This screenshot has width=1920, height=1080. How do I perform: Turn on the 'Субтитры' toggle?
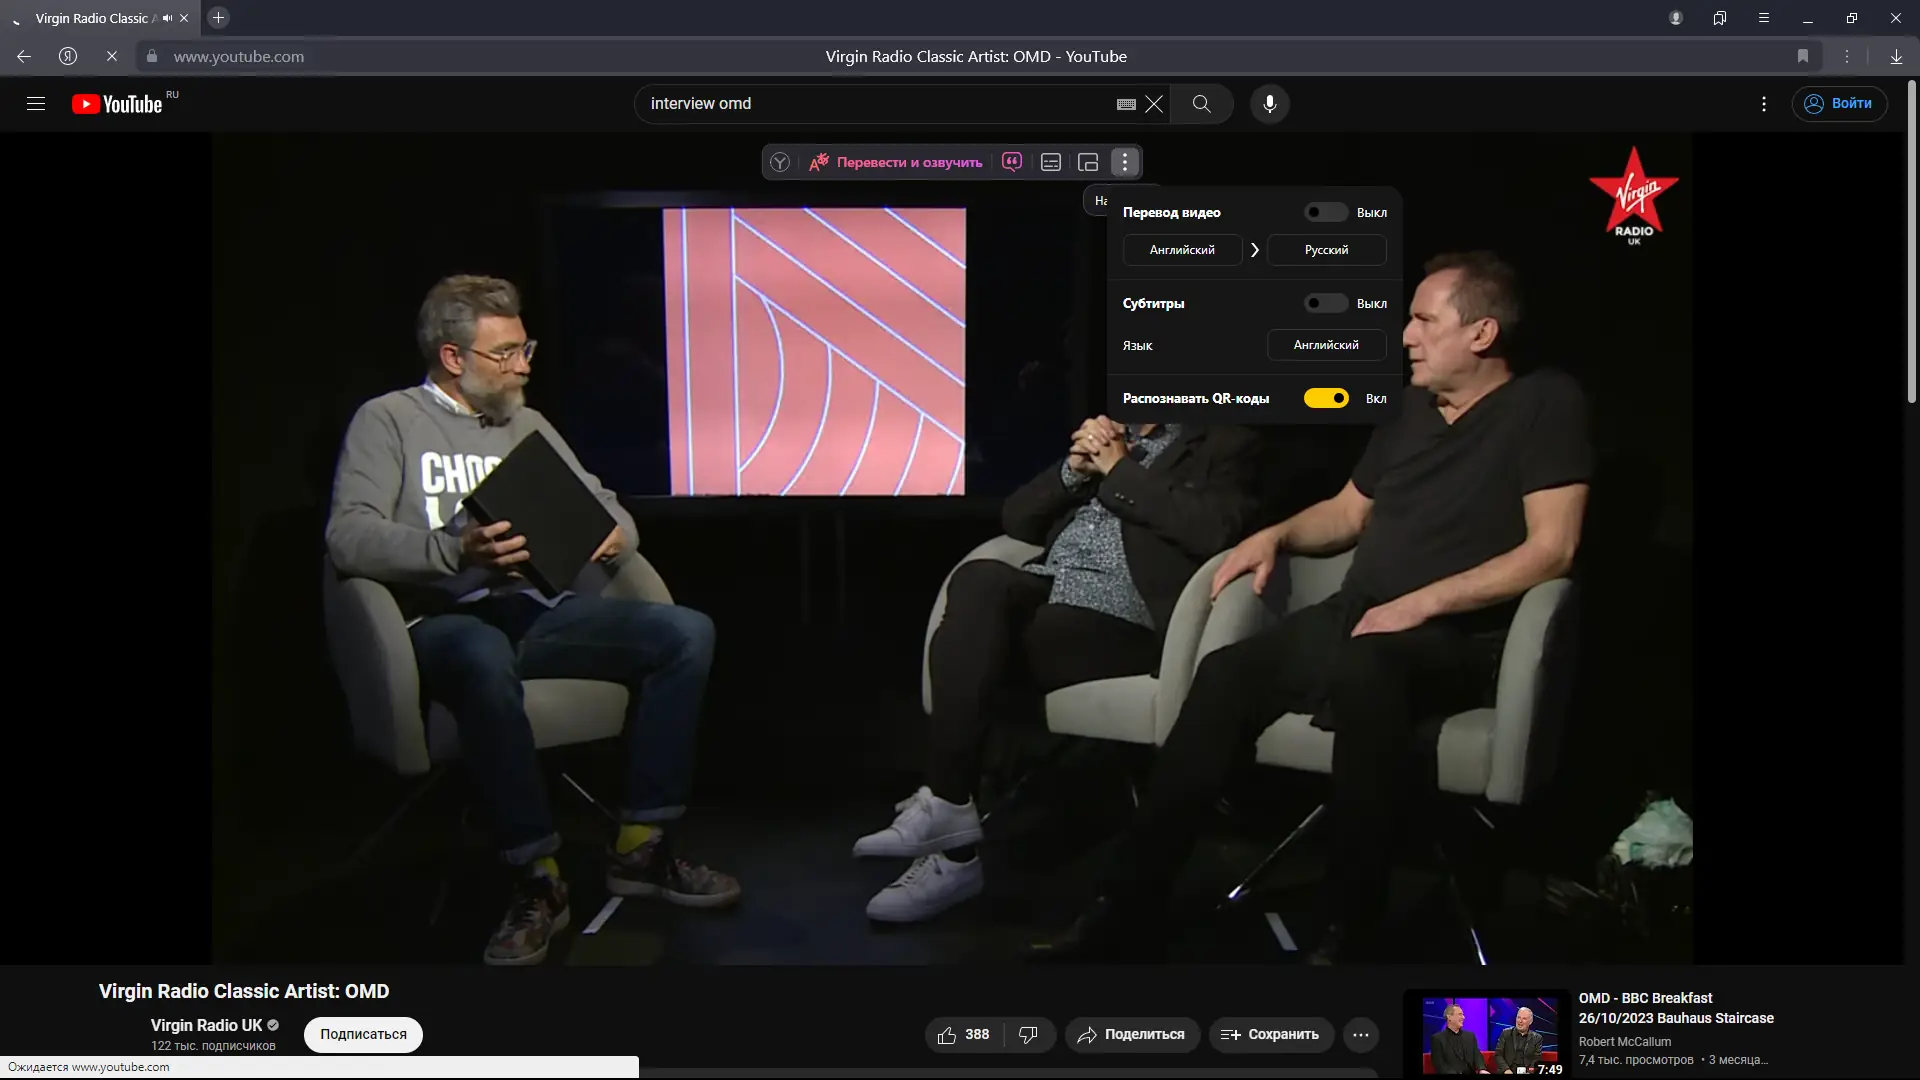coord(1326,303)
